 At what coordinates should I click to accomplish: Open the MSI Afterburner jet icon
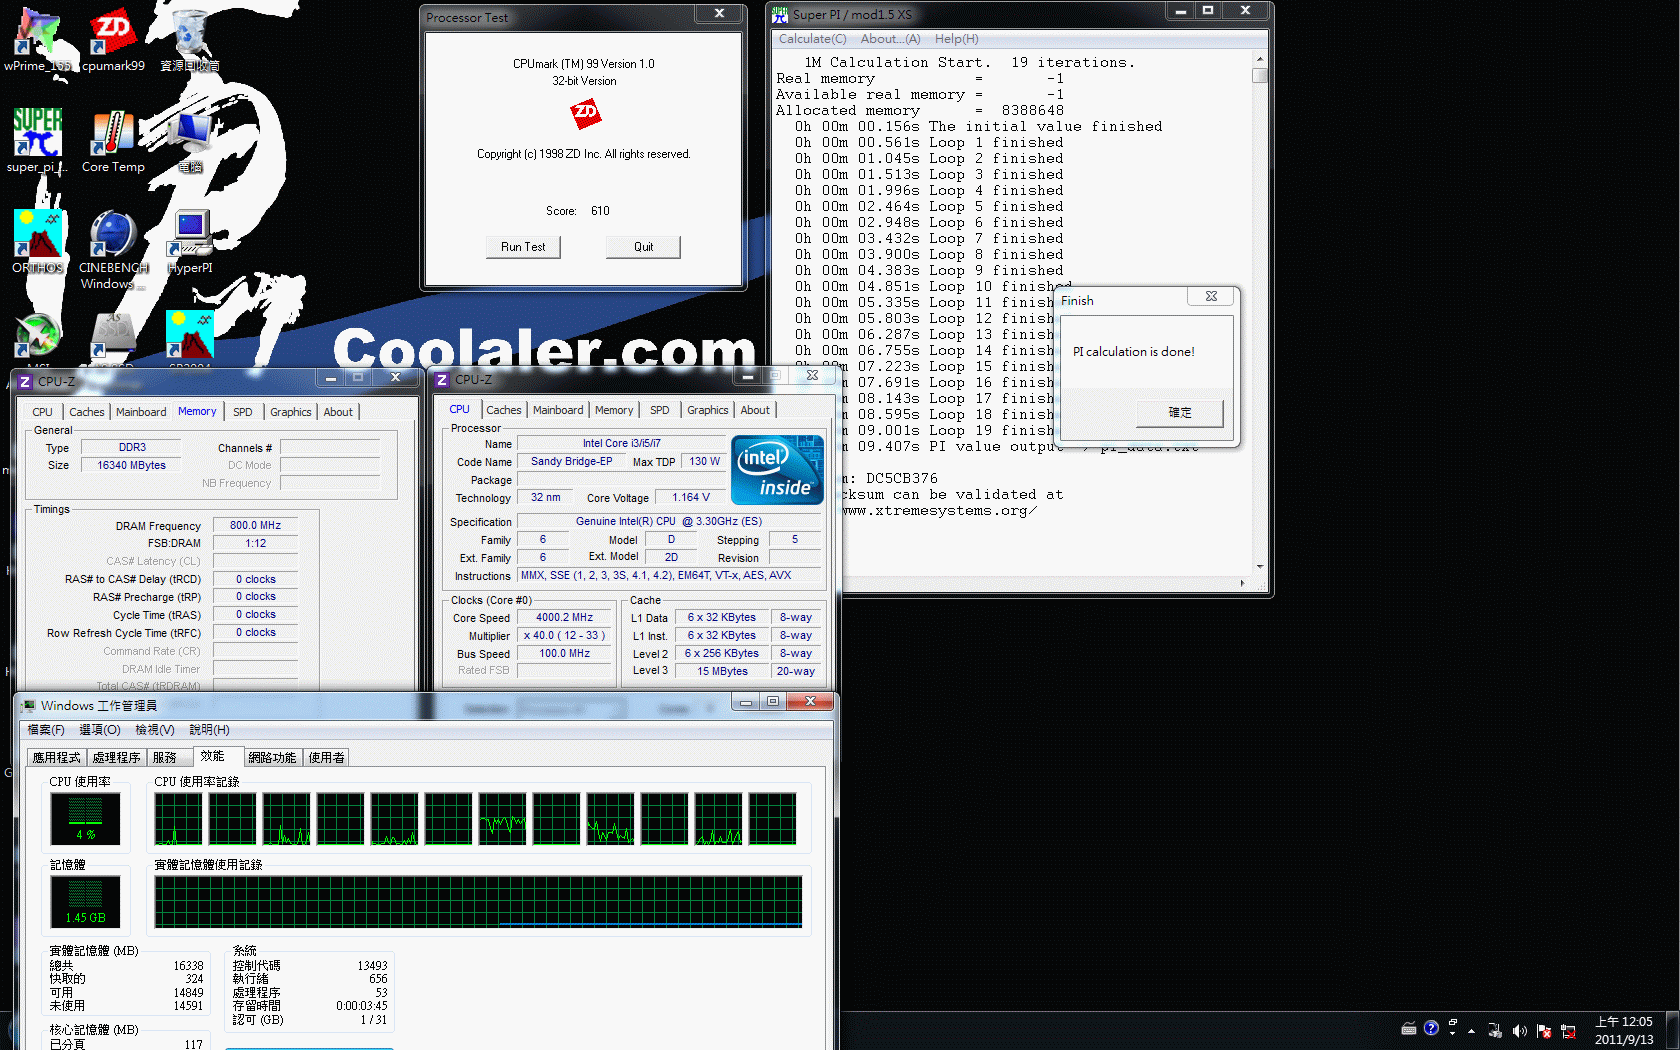[37, 336]
